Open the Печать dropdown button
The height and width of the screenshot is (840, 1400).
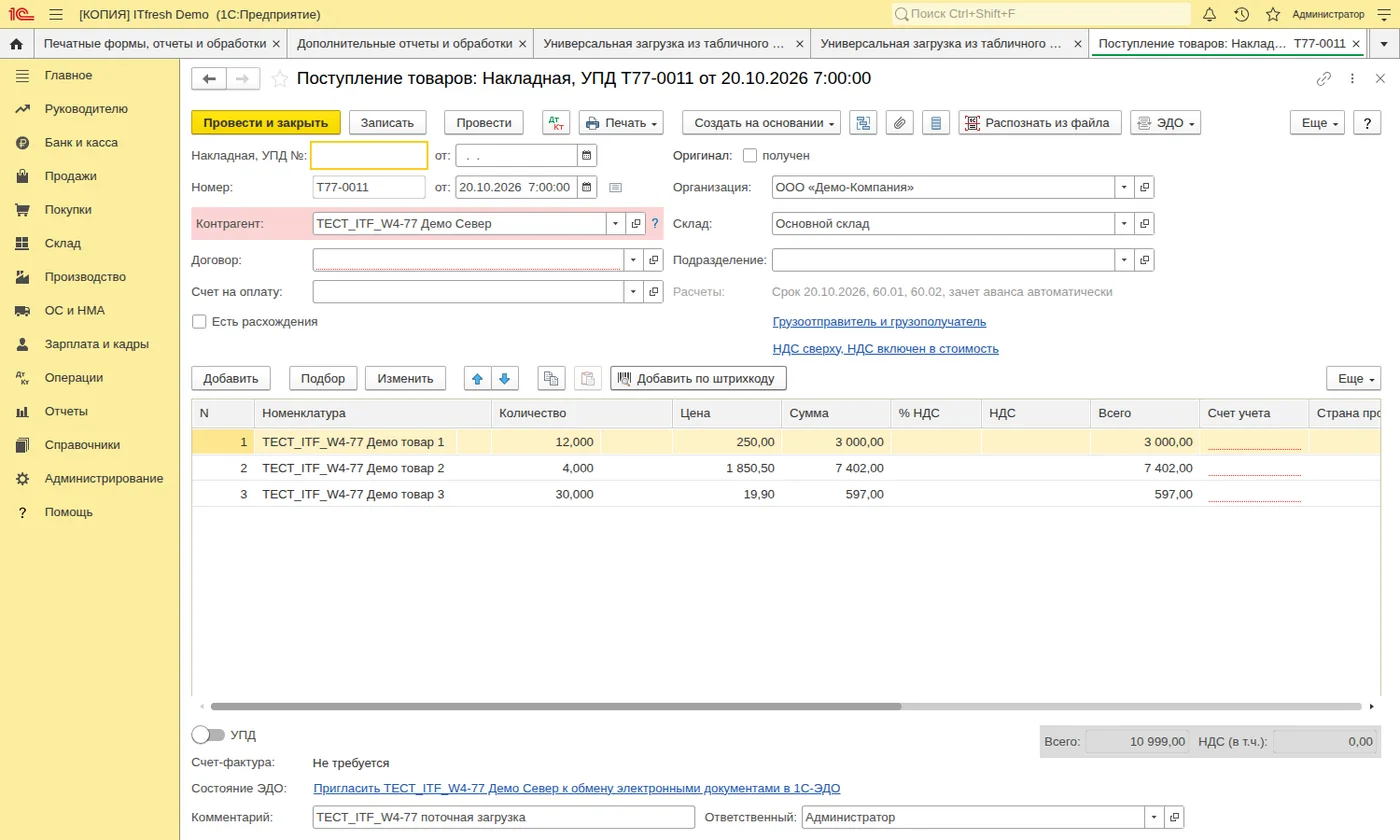(x=621, y=122)
